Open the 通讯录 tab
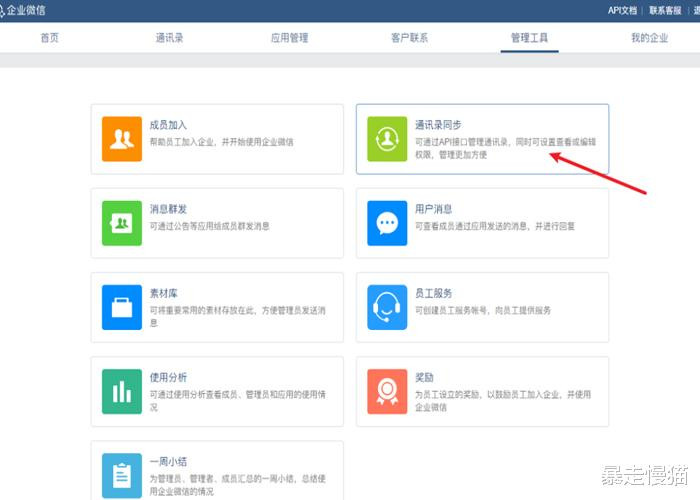The width and height of the screenshot is (700, 500). 169,38
